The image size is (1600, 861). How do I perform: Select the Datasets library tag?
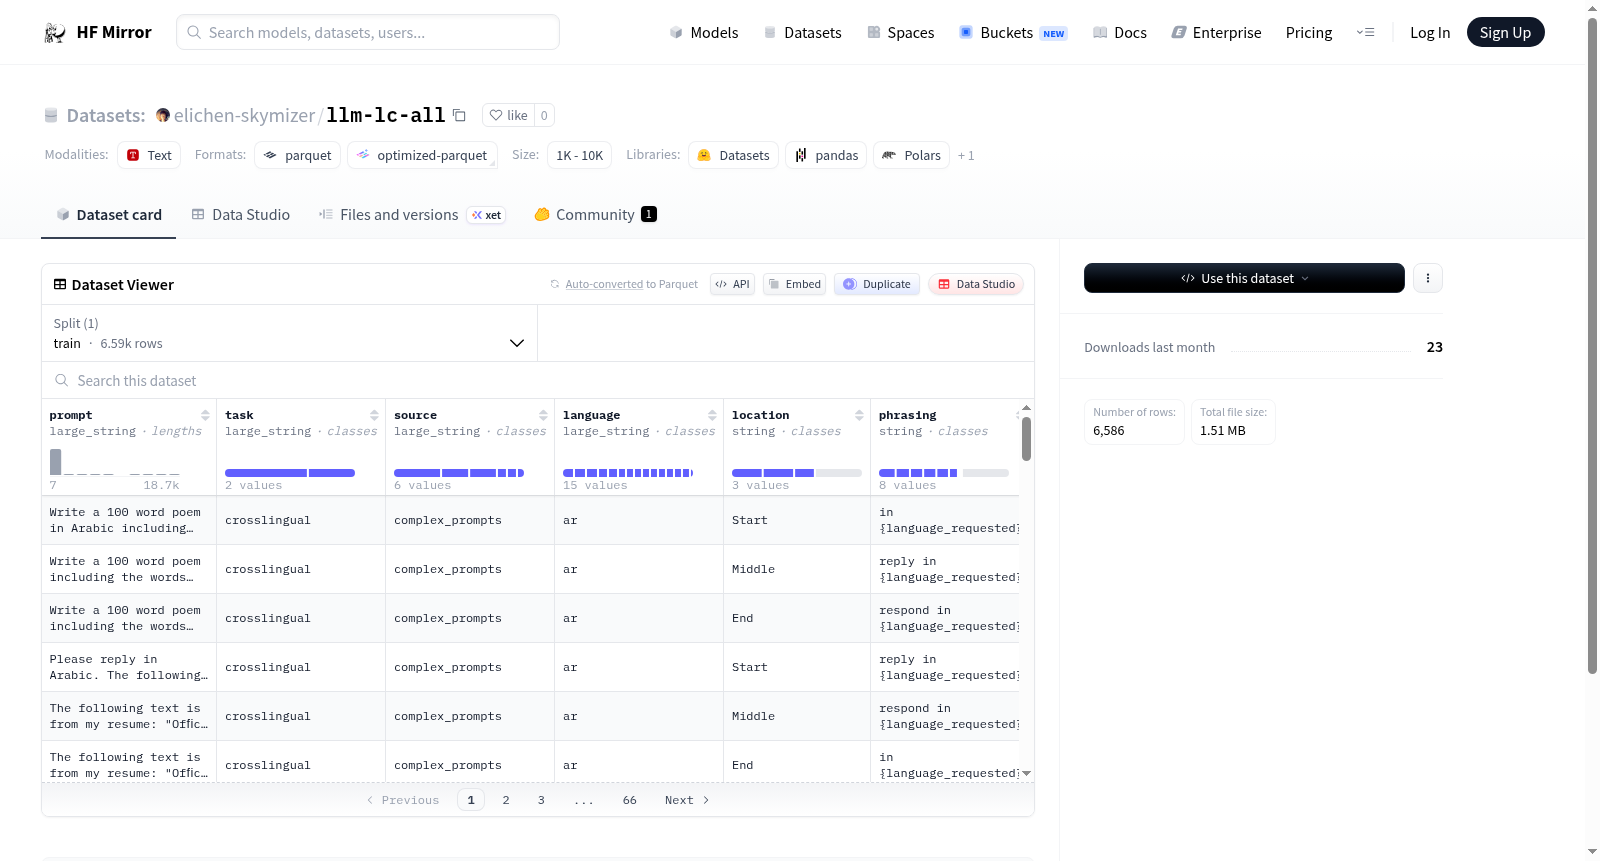tap(733, 155)
